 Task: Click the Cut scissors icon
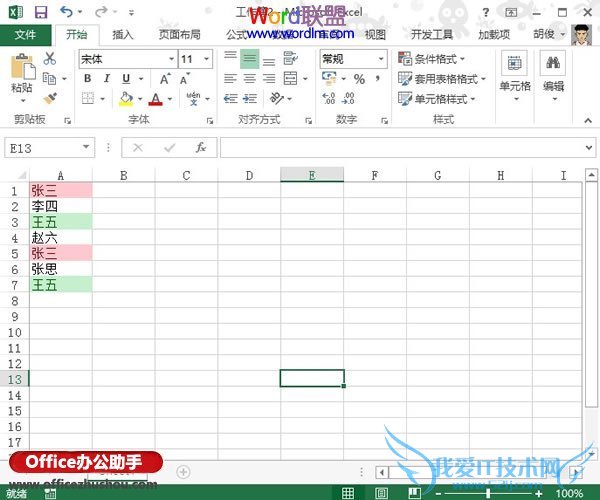click(x=49, y=59)
